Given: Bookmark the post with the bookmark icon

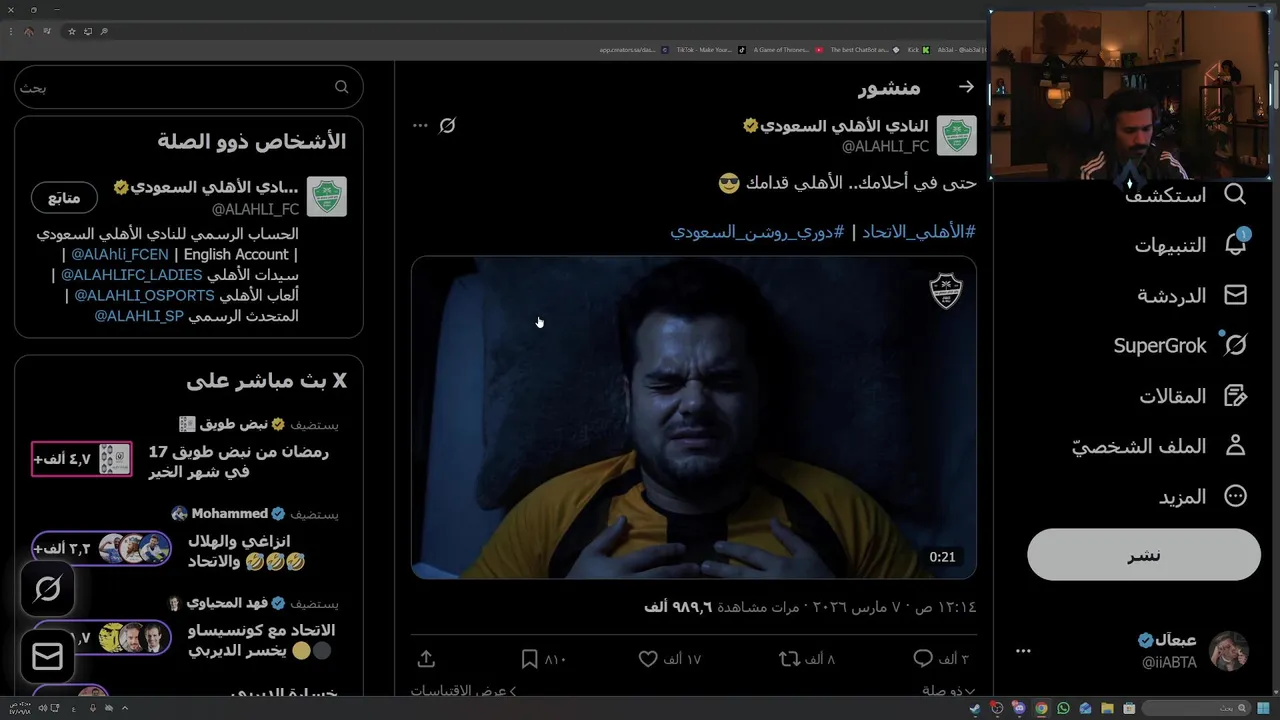Looking at the screenshot, I should click(530, 659).
